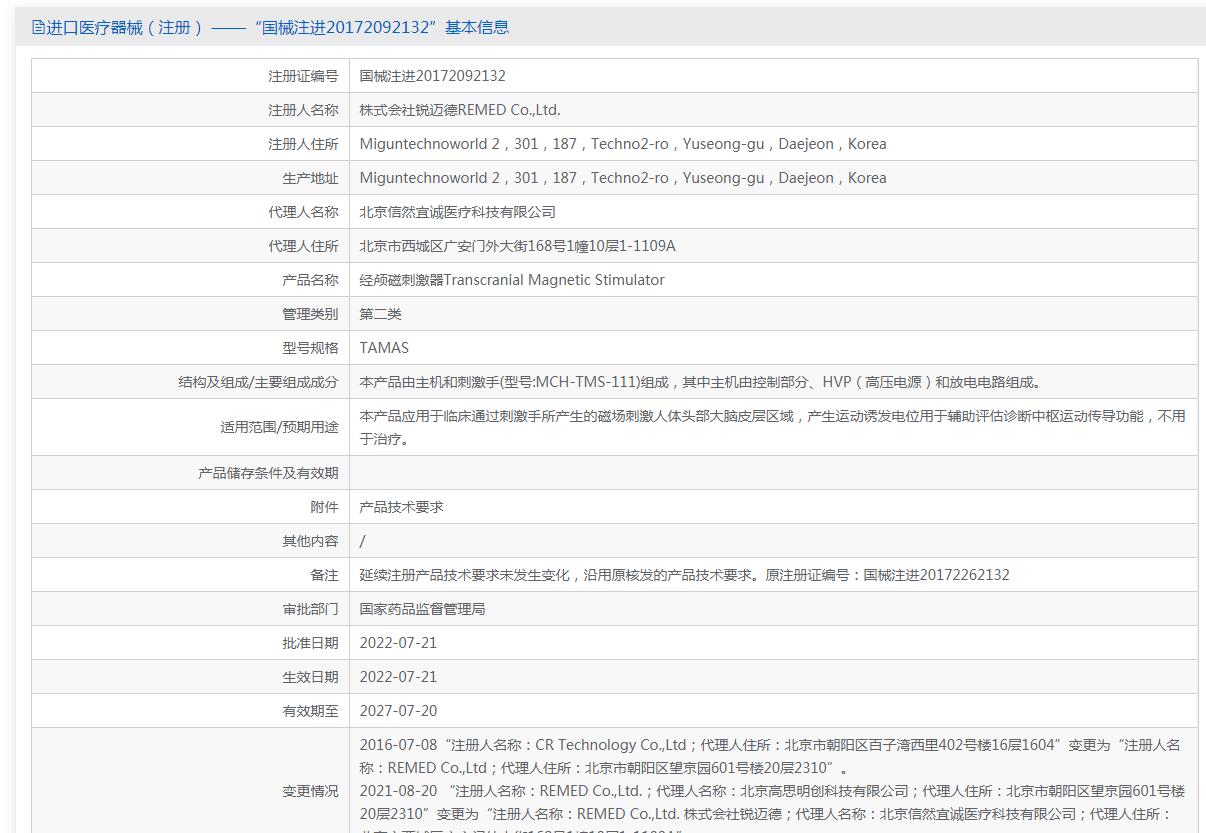Select the Miguntechnoworld address in the 注册人住所 row
The height and width of the screenshot is (833, 1206).
tap(623, 144)
